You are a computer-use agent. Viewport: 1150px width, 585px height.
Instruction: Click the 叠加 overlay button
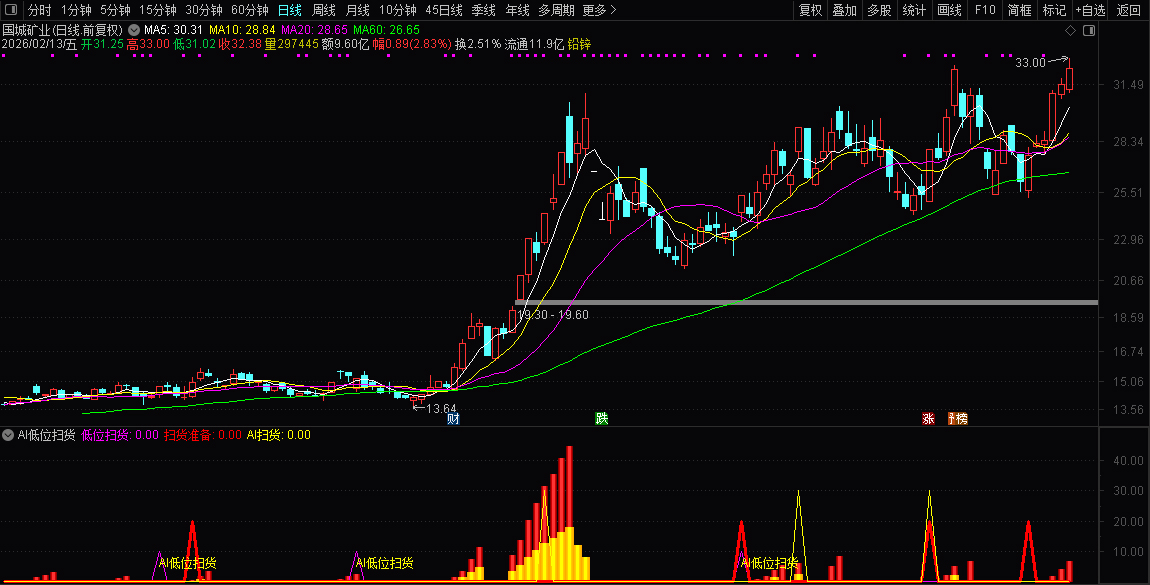click(844, 10)
